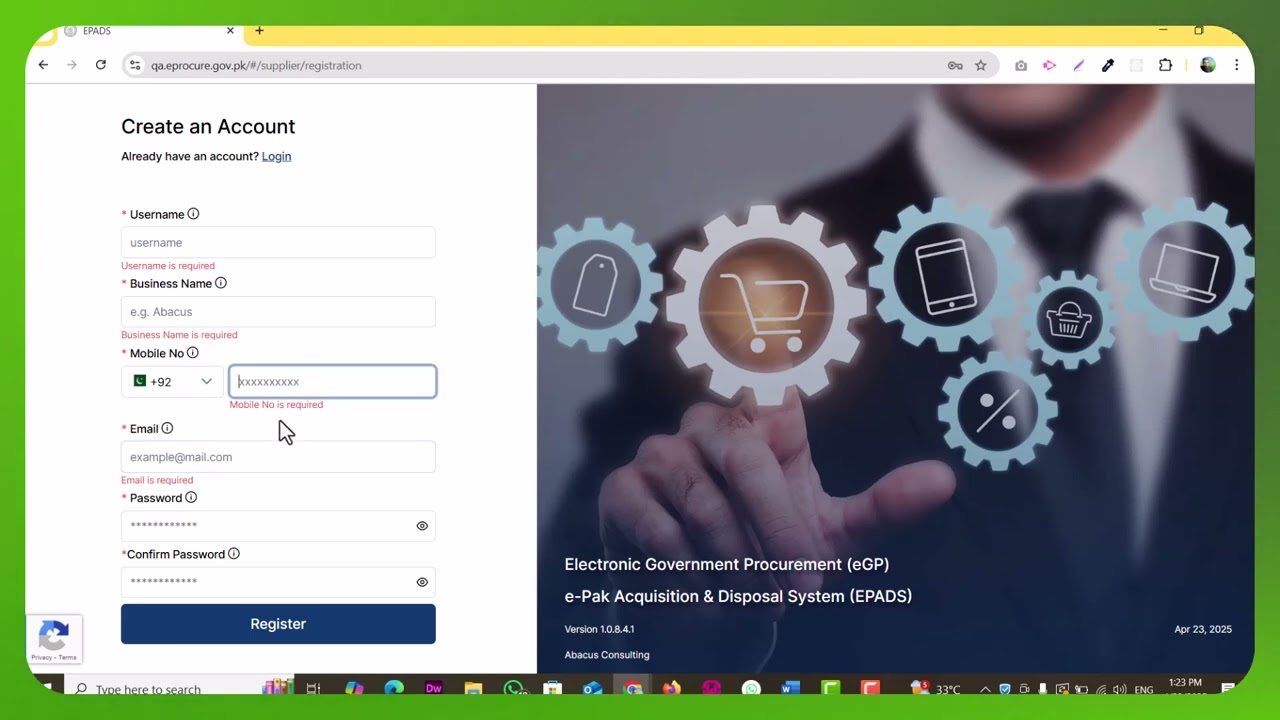Select the EPADS browser tab
Screen dimensions: 1280x720
click(148, 31)
